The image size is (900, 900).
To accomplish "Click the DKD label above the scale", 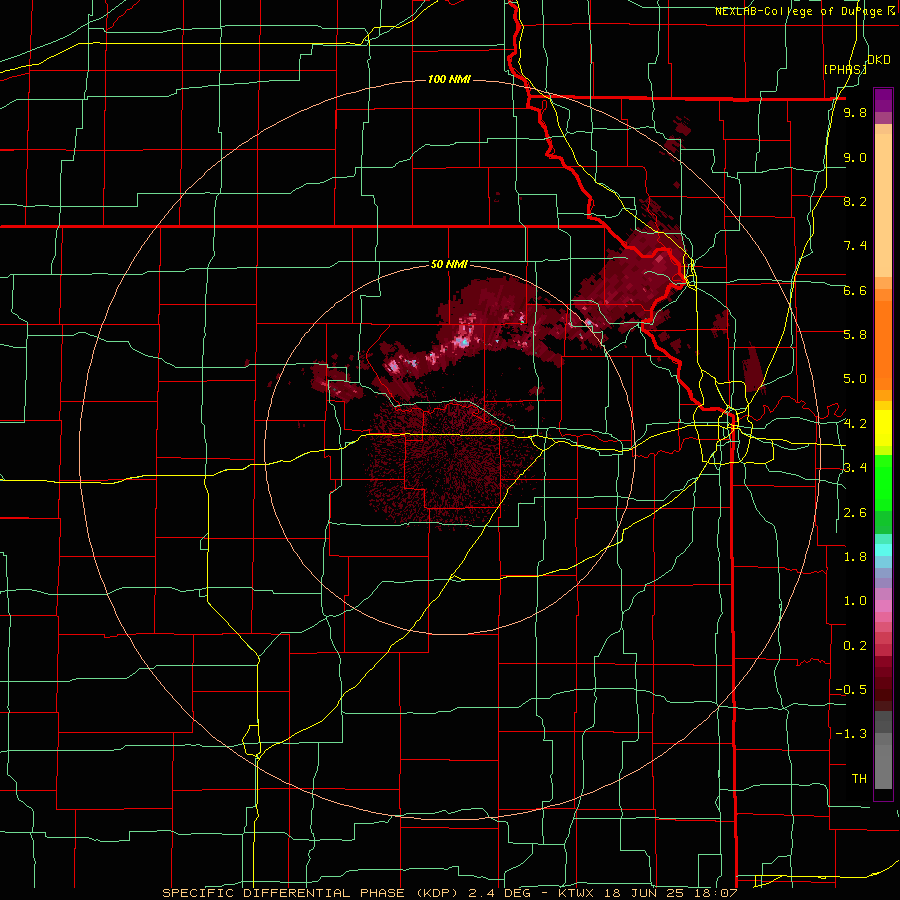I will [879, 60].
